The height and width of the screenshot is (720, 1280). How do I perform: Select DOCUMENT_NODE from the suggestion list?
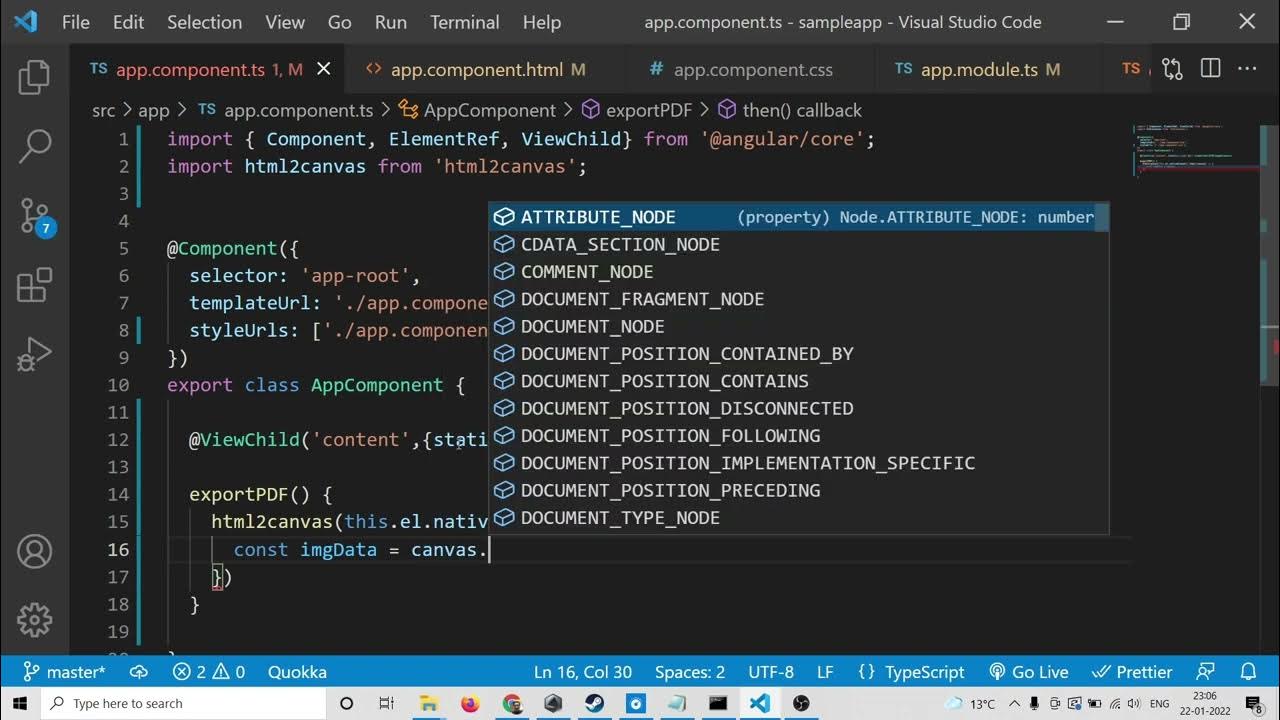click(x=592, y=327)
